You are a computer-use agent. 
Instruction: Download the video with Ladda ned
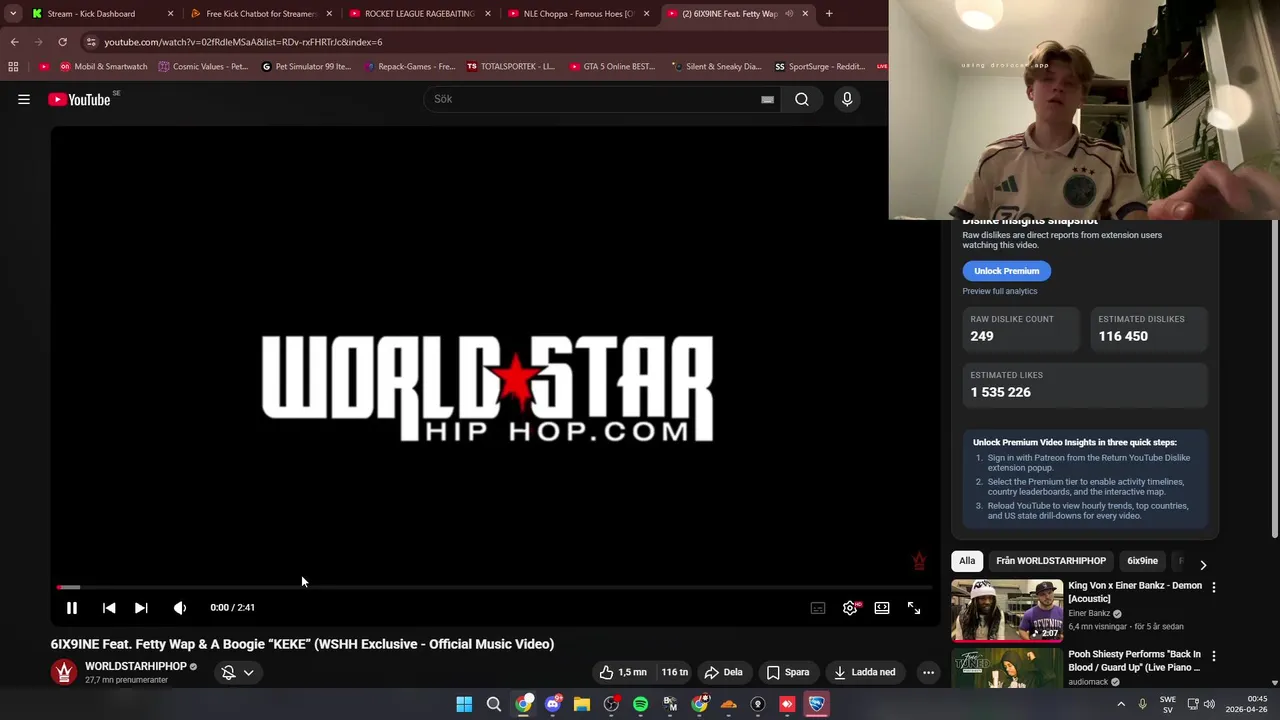pyautogui.click(x=865, y=672)
